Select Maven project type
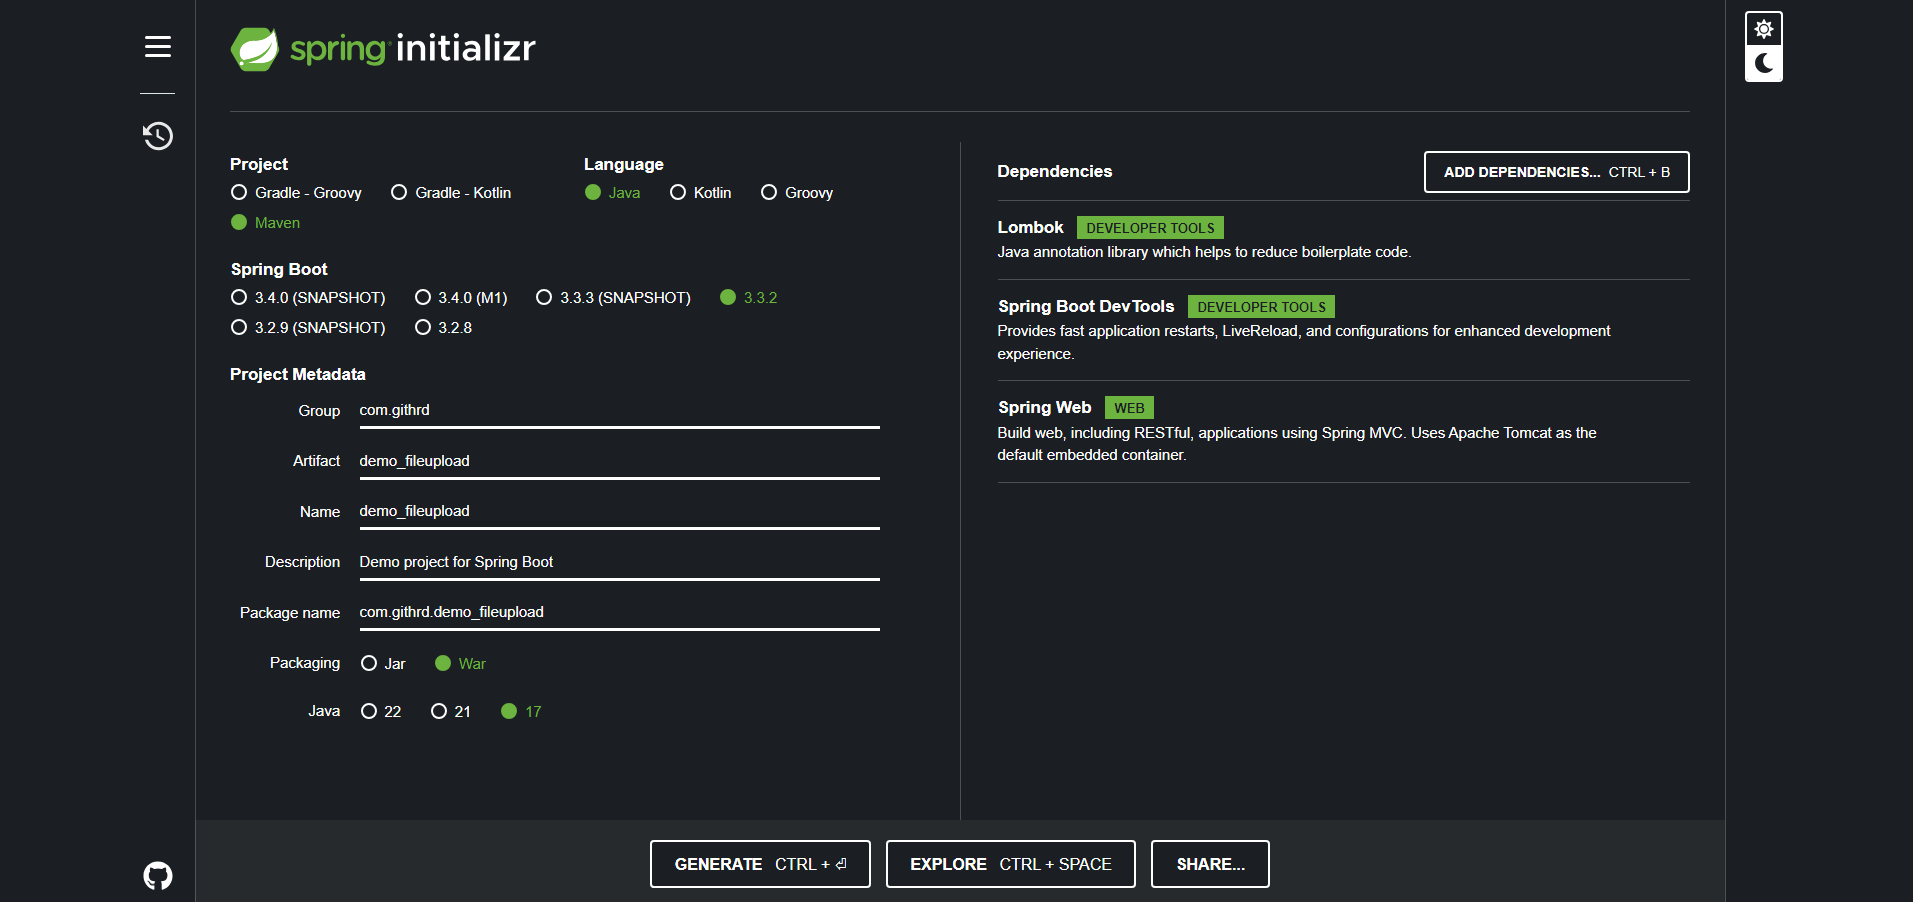Screen dimensions: 1913x902 click(x=265, y=222)
